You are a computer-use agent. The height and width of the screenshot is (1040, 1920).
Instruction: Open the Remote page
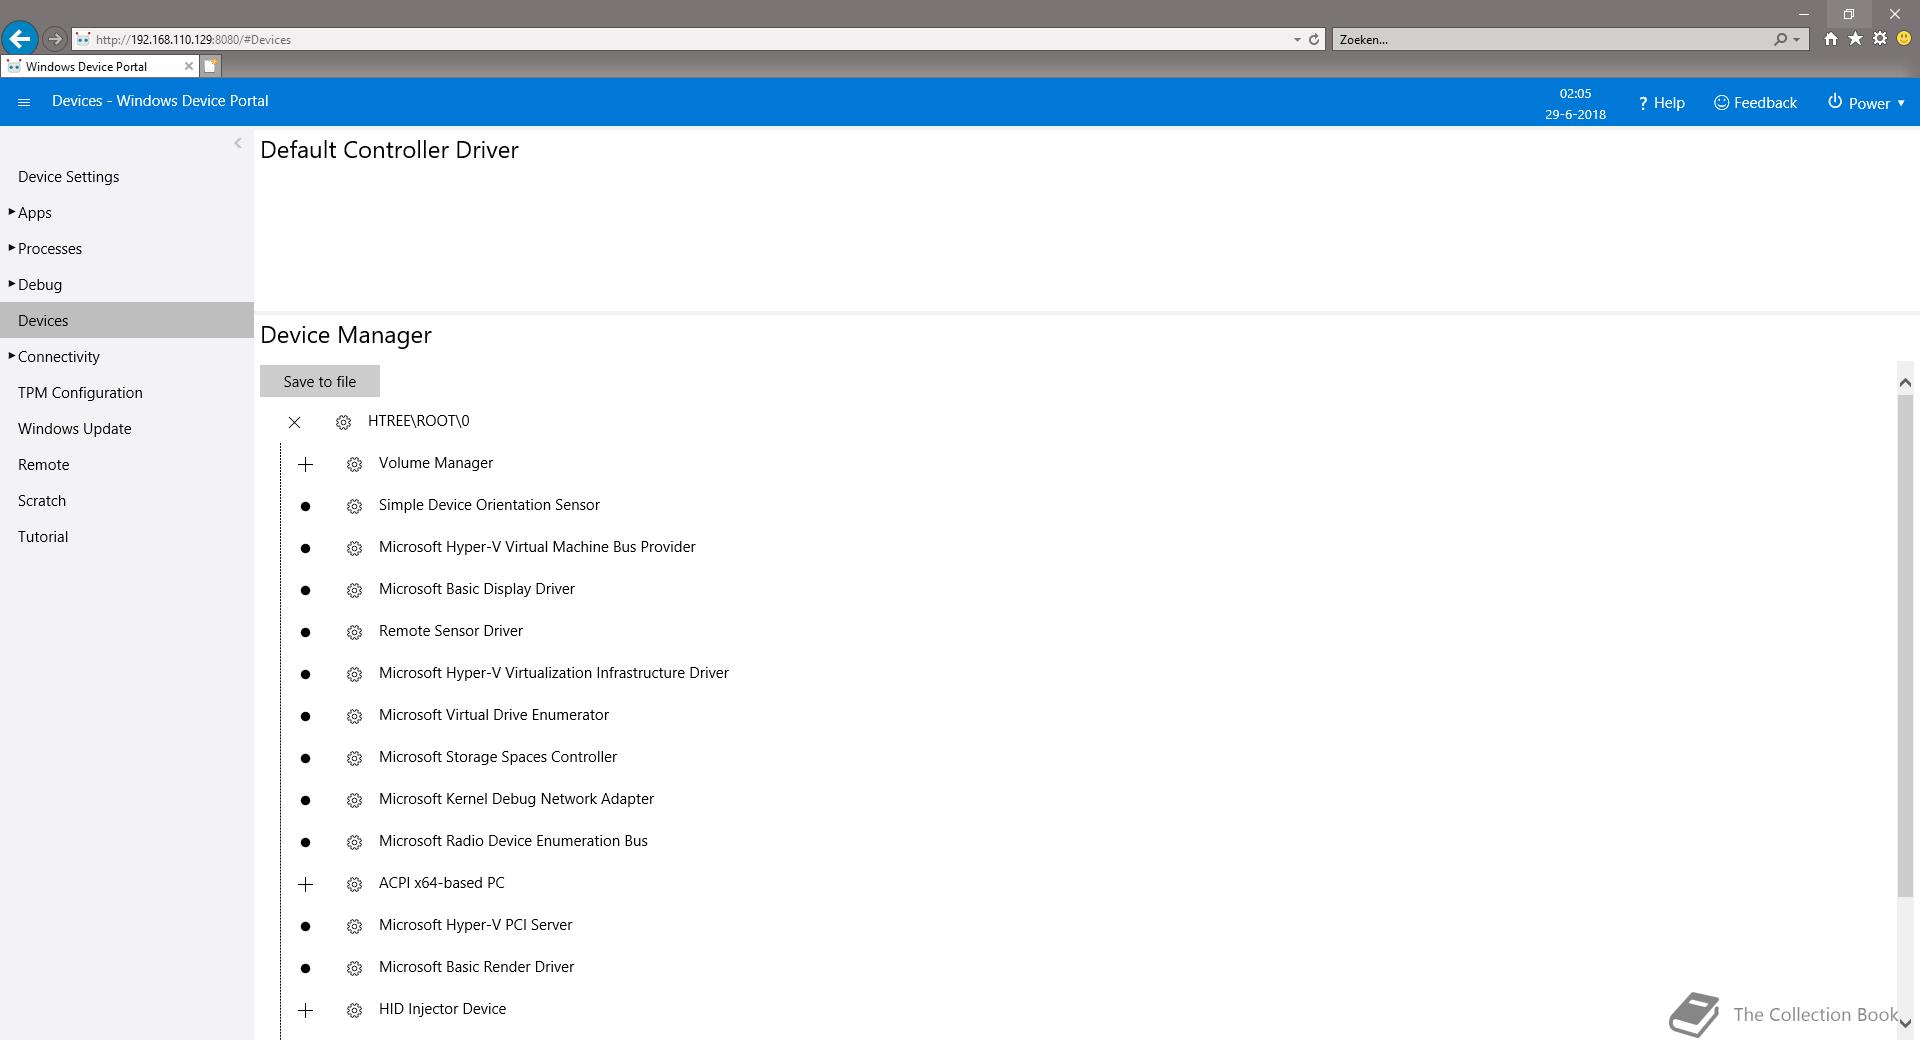[43, 464]
